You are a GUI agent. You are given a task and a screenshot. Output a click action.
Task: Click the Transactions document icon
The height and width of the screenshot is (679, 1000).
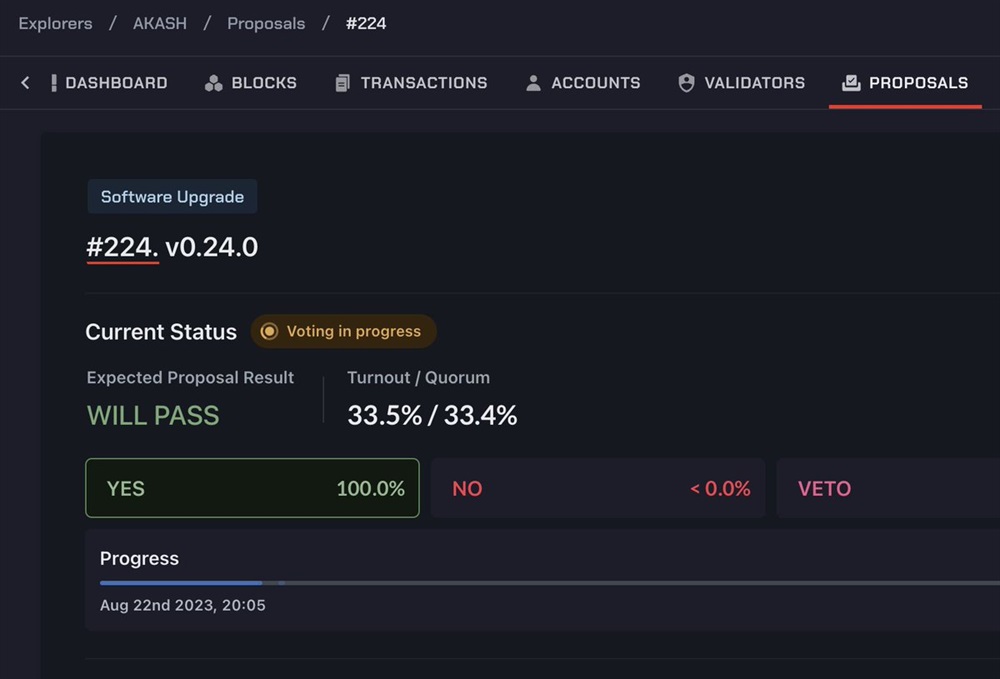coord(342,83)
